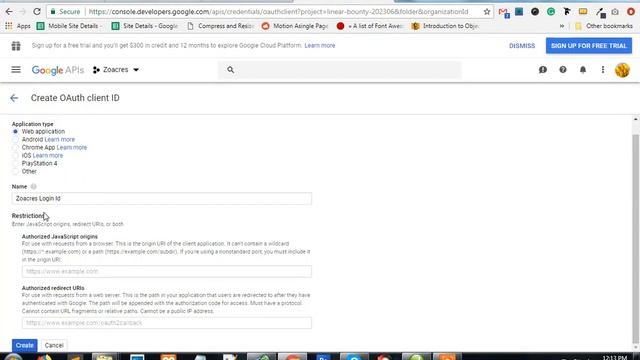This screenshot has height=360, width=640.
Task: Click Authorized JavaScript origins input
Action: [167, 271]
